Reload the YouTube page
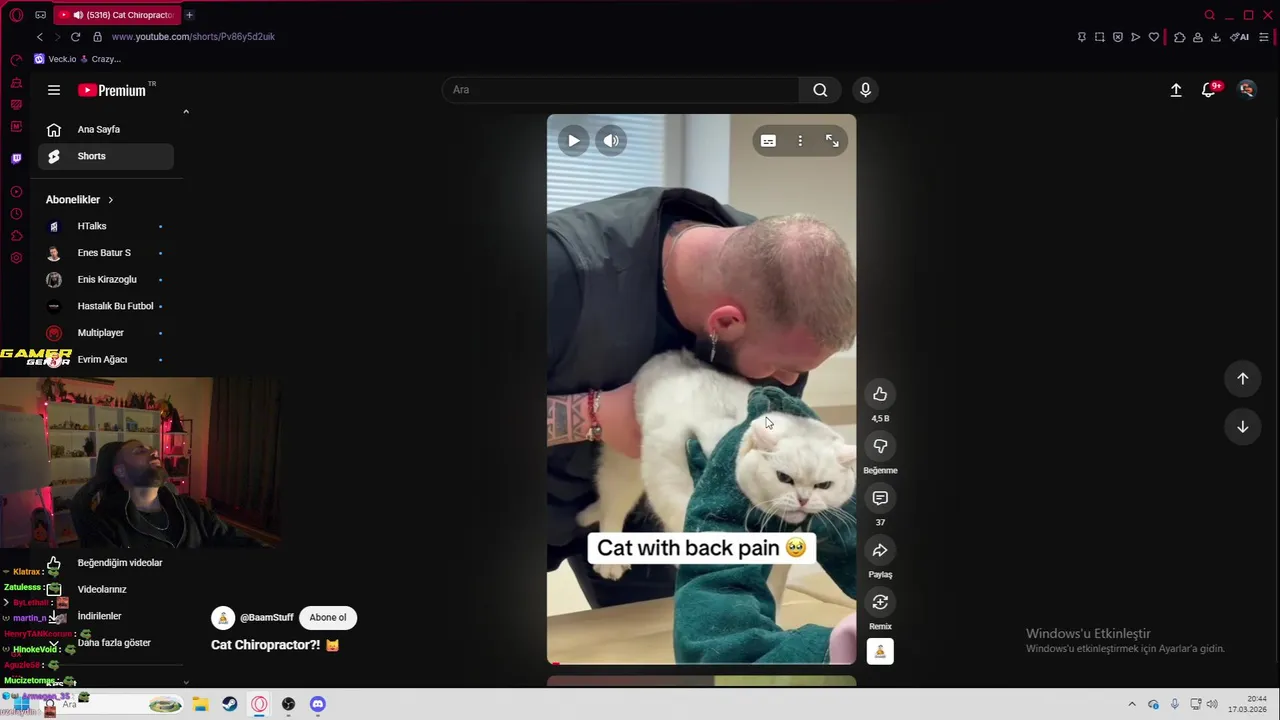Screen dimensions: 1280x720 pyautogui.click(x=75, y=37)
